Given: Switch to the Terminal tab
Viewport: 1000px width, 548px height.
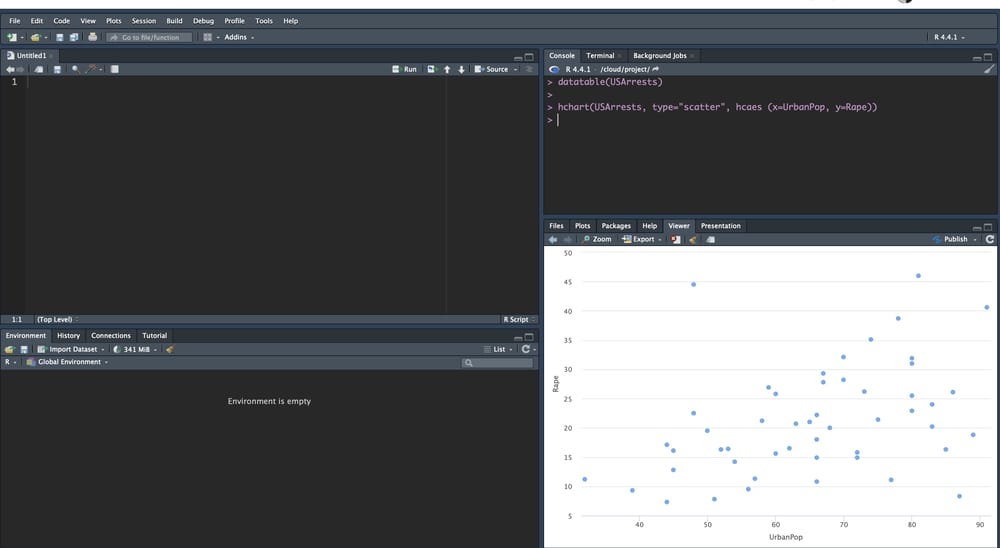Looking at the screenshot, I should coord(600,56).
